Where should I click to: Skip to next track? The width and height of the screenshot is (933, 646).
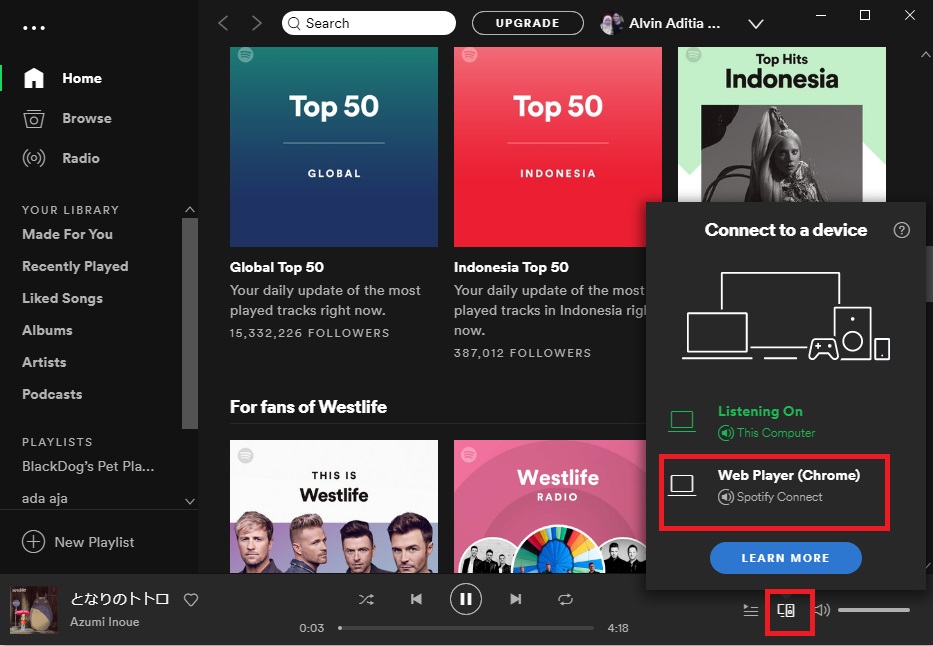pos(515,599)
